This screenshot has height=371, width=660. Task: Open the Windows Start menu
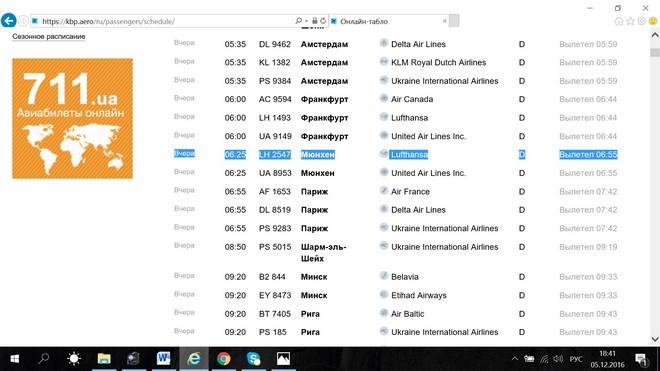pos(14,359)
